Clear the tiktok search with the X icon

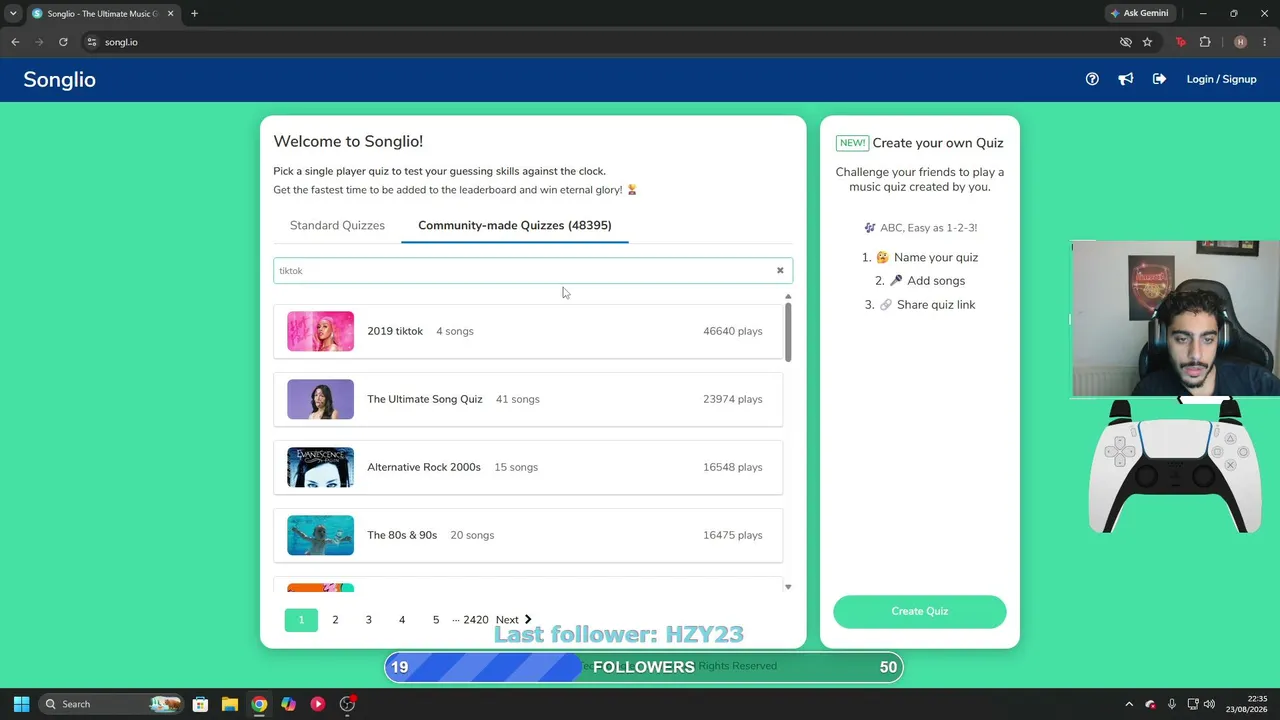(x=780, y=270)
